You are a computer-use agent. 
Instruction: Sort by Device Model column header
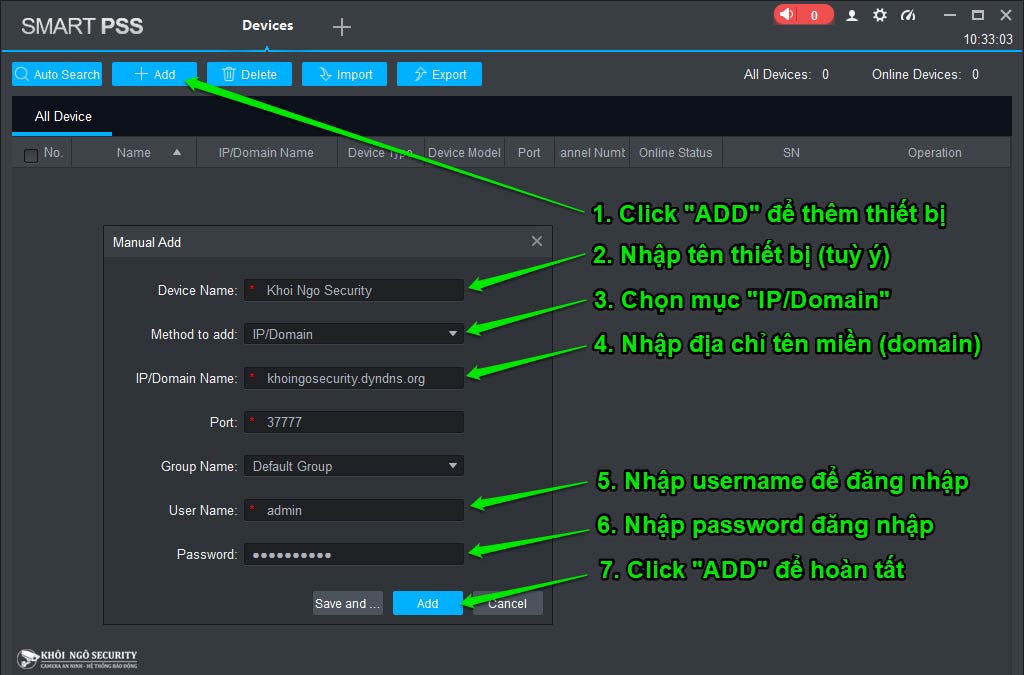[x=464, y=153]
